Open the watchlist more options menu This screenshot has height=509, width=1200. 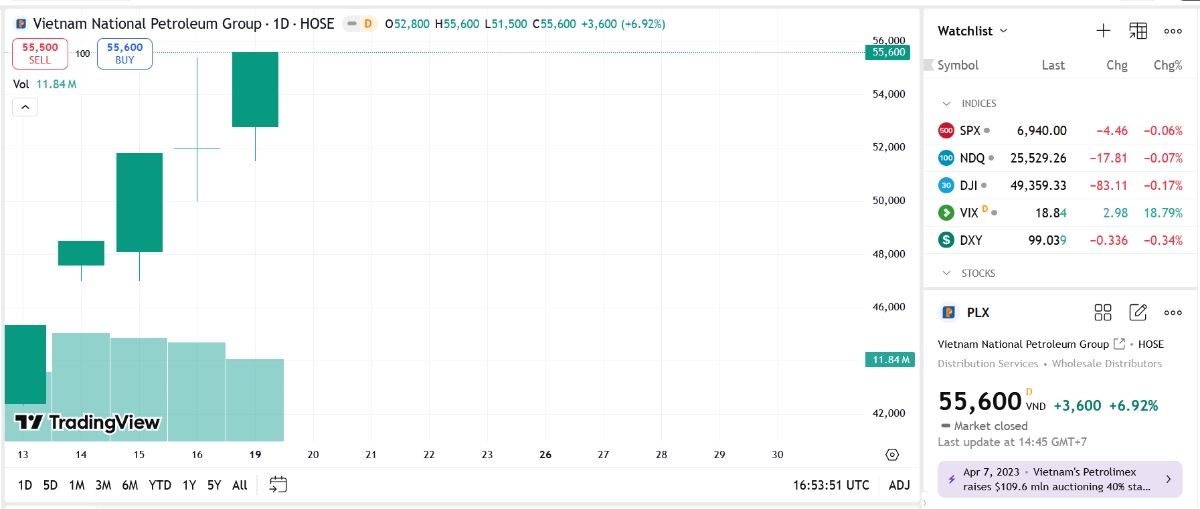(x=1173, y=31)
